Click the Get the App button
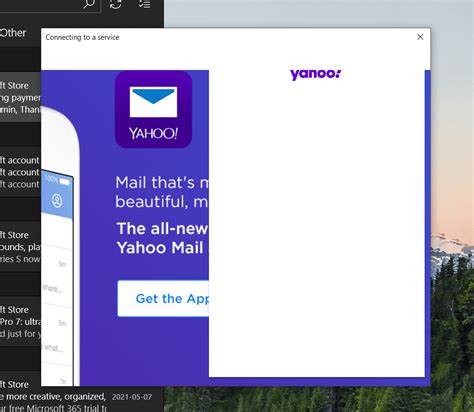 (x=163, y=299)
